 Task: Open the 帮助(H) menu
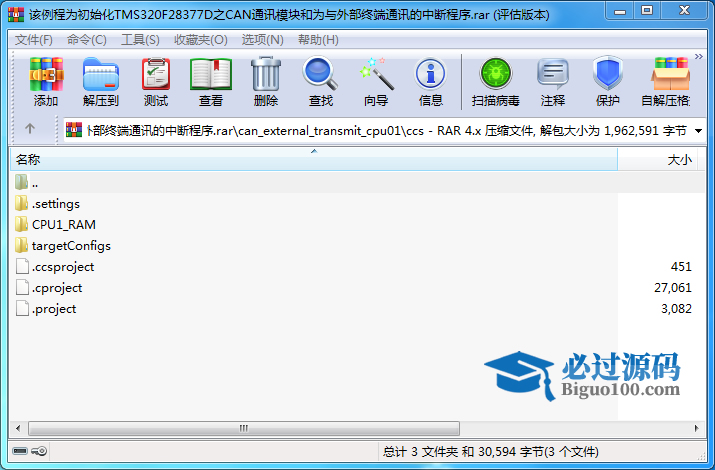pos(318,40)
